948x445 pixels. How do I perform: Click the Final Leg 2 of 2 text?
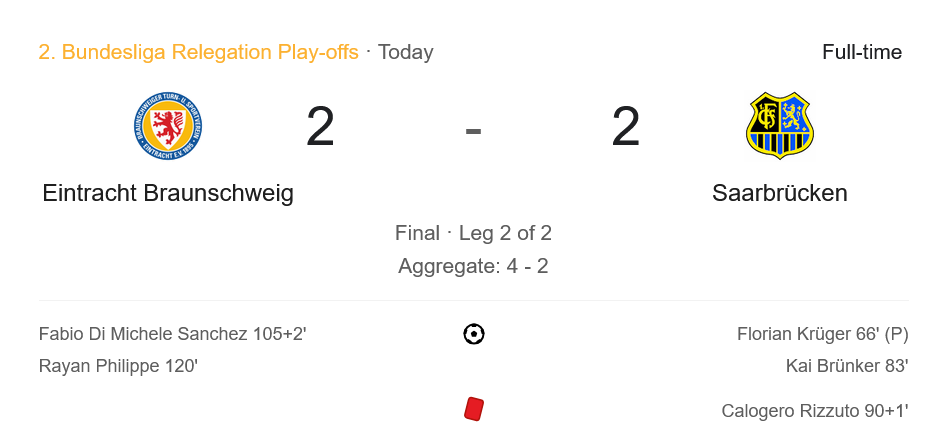(474, 233)
